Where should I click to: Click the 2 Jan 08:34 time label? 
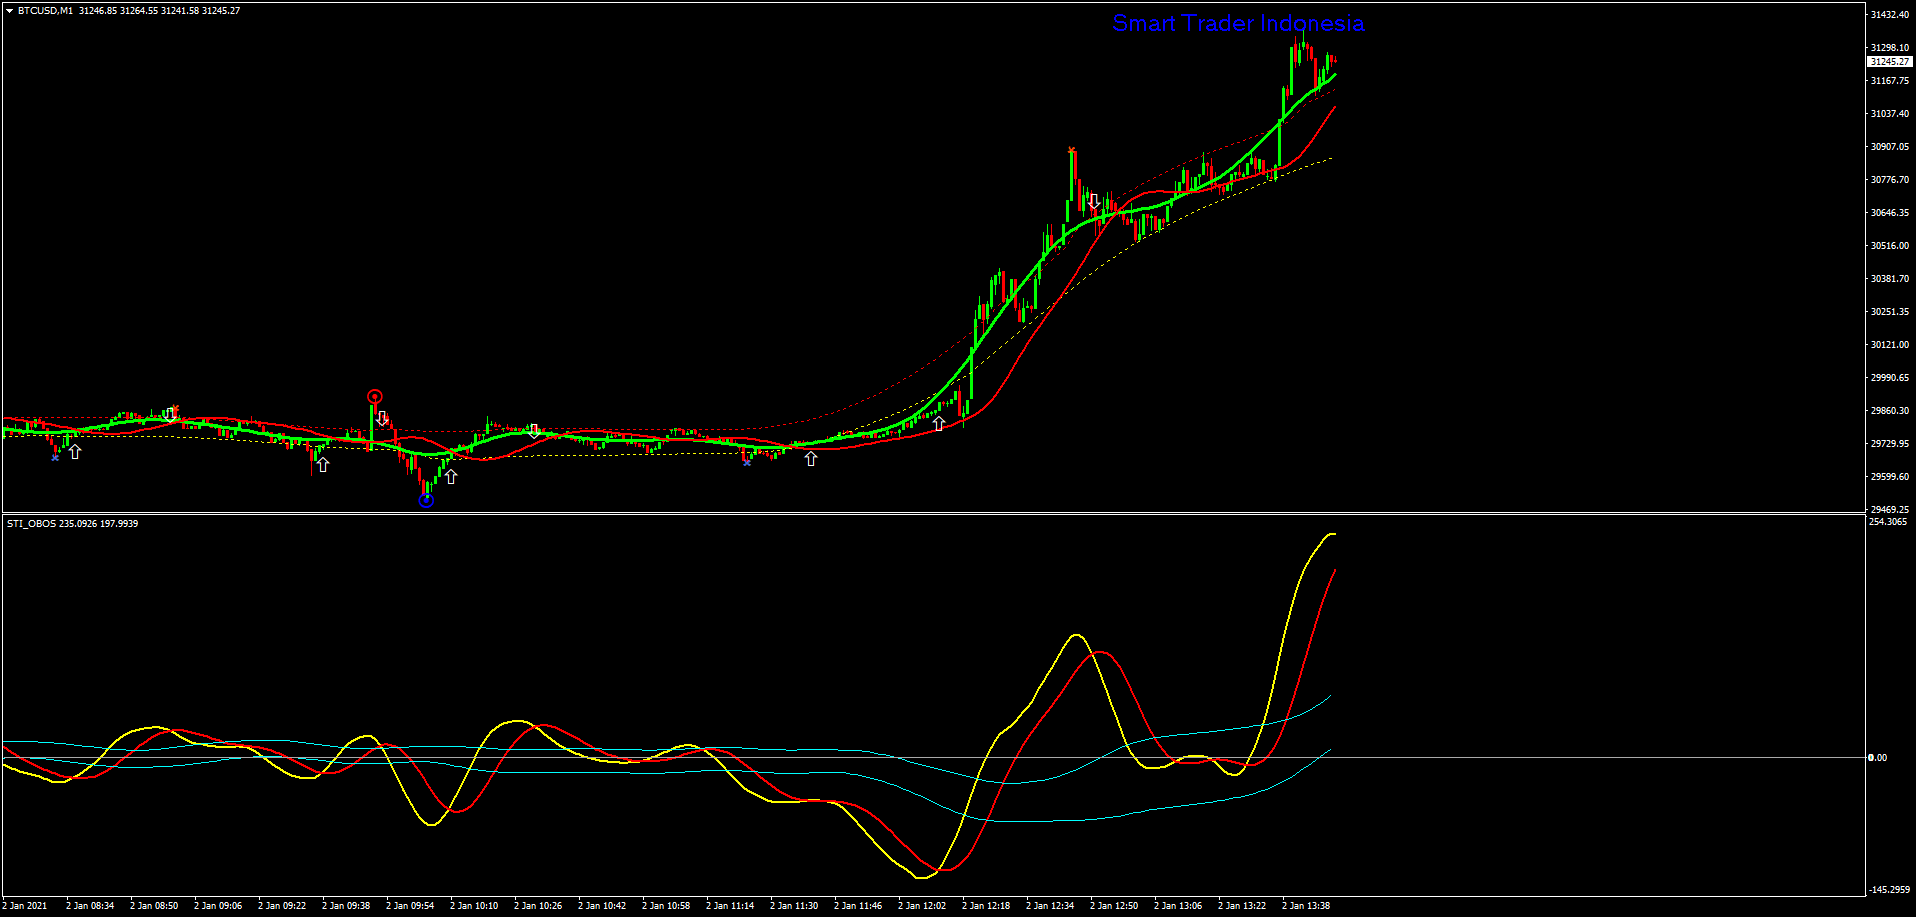[90, 906]
